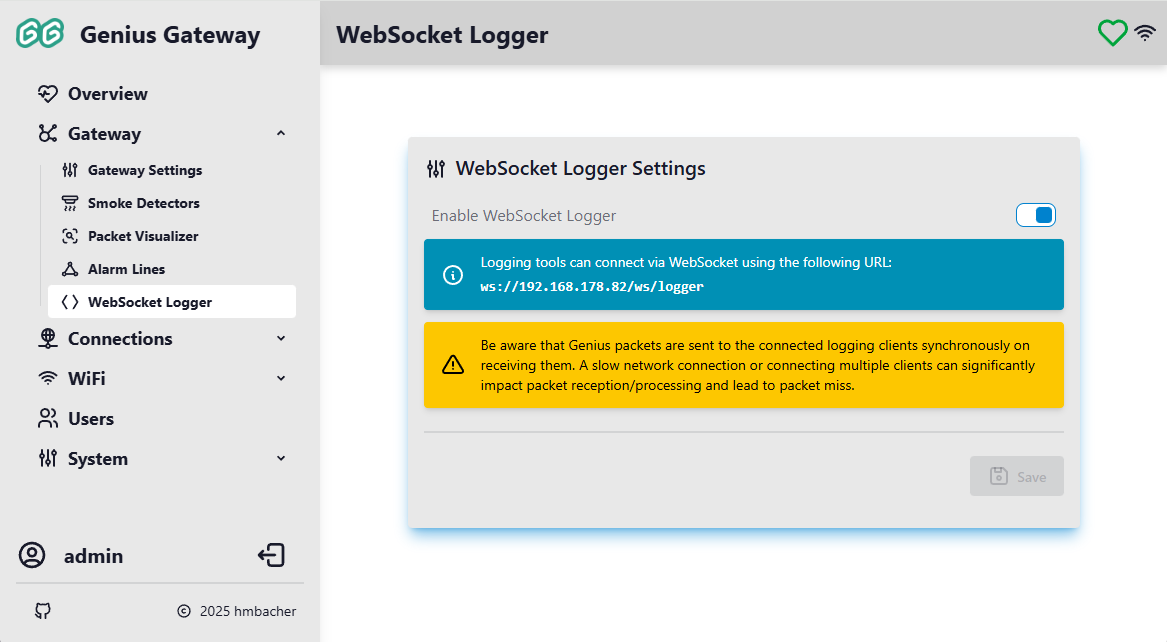Expand the WiFi menu section
This screenshot has width=1167, height=642.
[x=281, y=379]
